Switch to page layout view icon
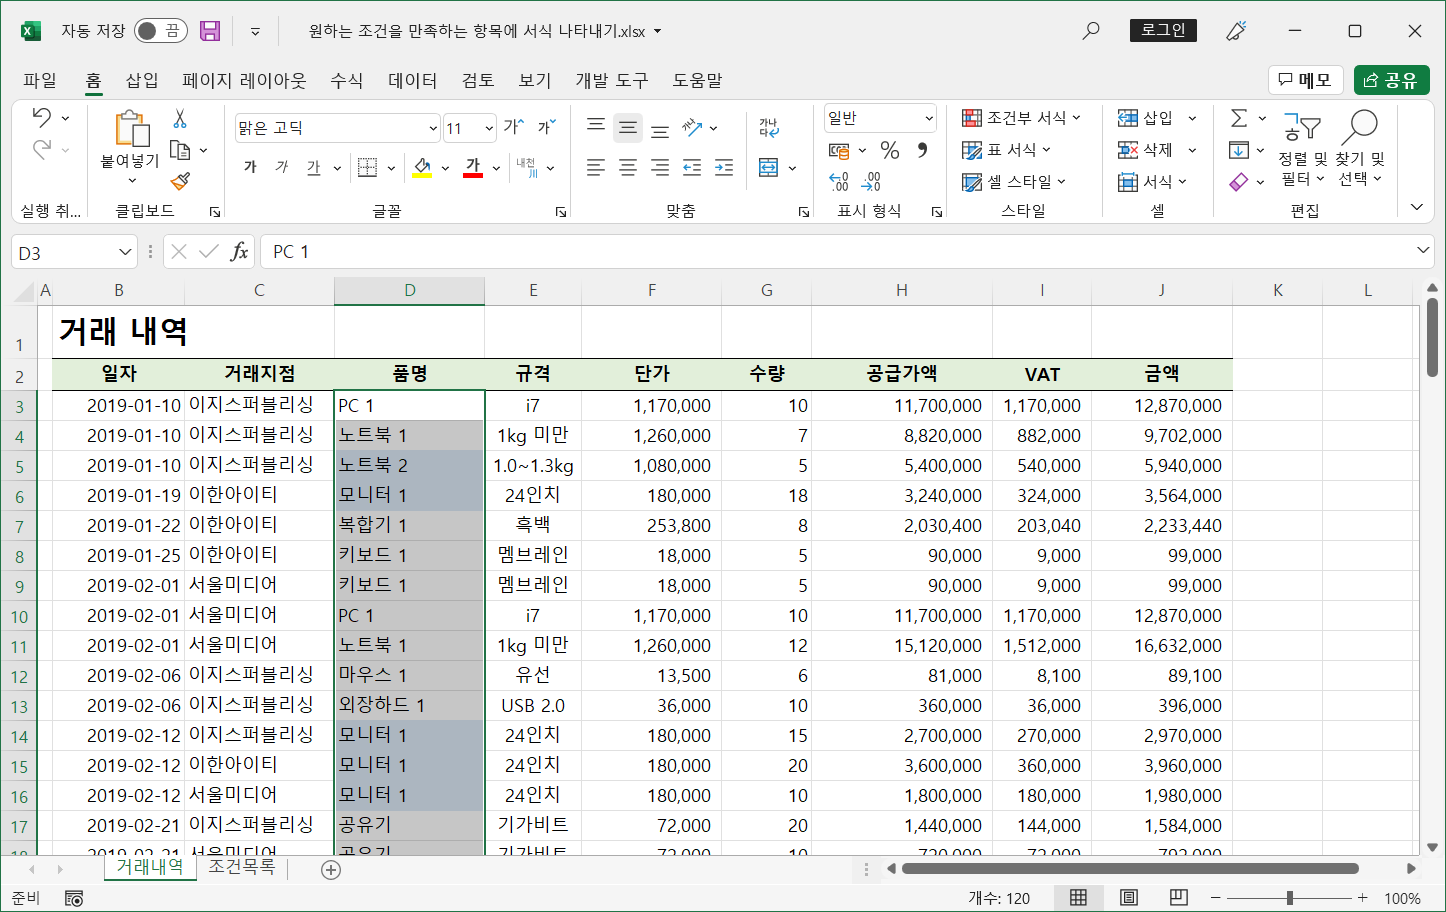The width and height of the screenshot is (1446, 912). coord(1129,898)
